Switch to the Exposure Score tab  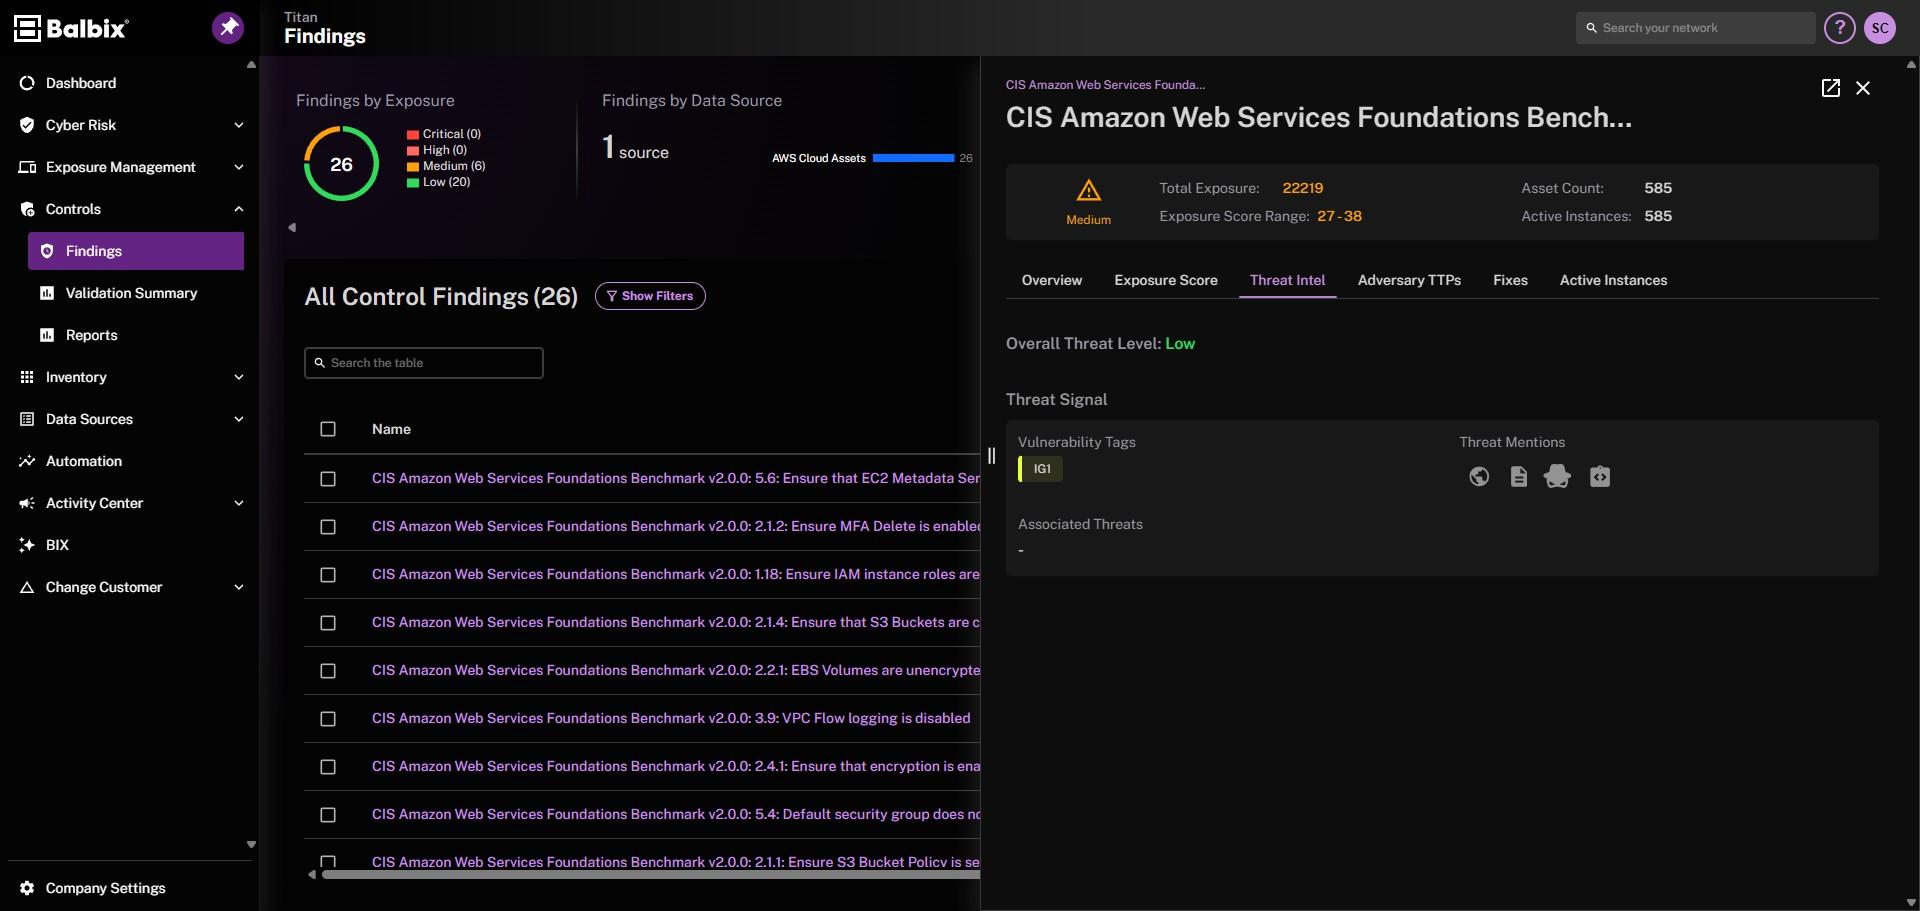point(1166,280)
